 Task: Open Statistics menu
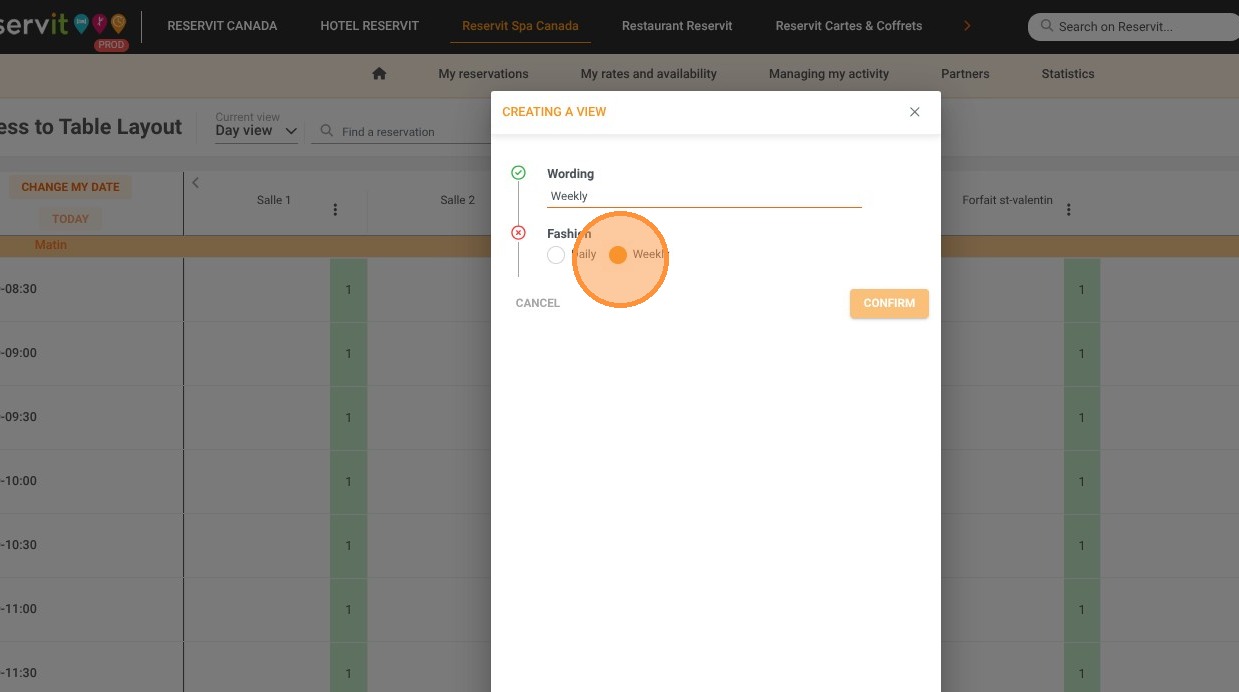(x=1068, y=73)
